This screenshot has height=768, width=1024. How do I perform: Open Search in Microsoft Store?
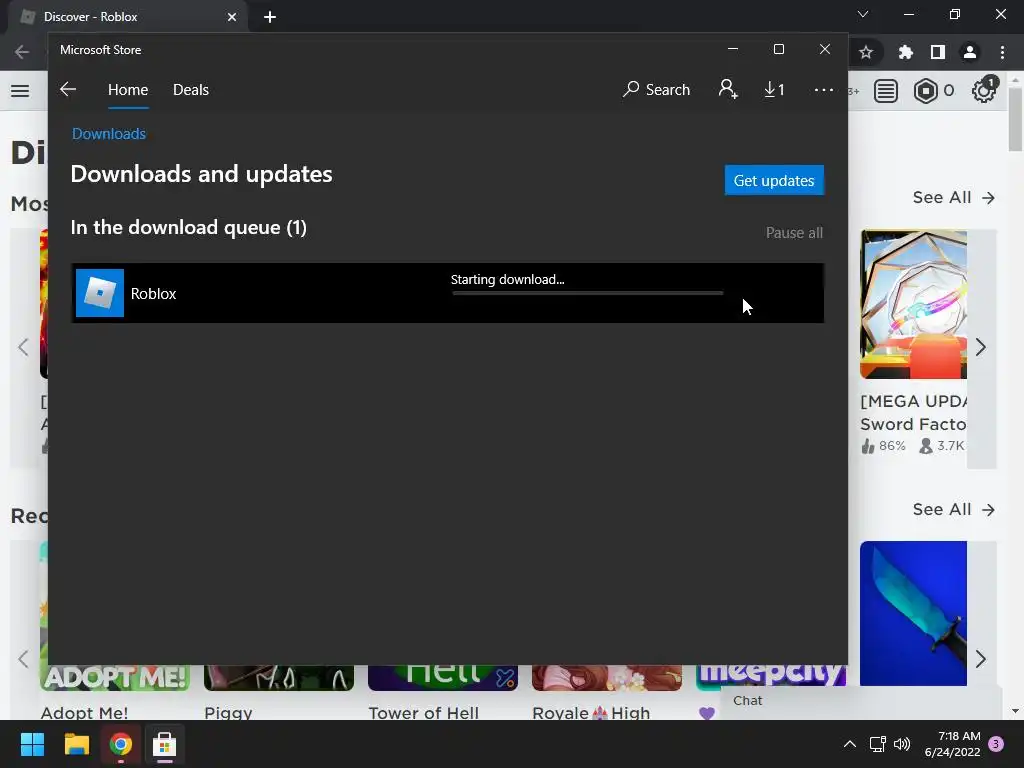coord(656,89)
